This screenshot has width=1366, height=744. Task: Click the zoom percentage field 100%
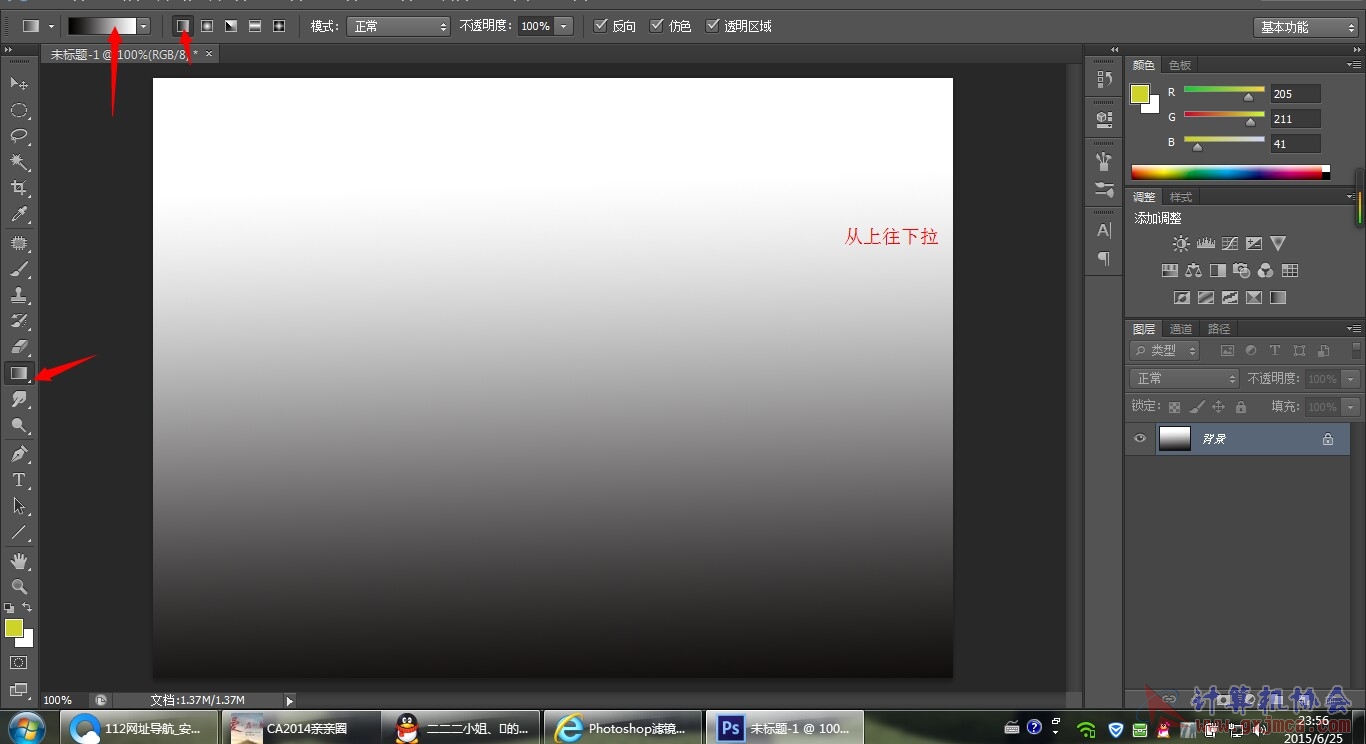click(x=58, y=700)
